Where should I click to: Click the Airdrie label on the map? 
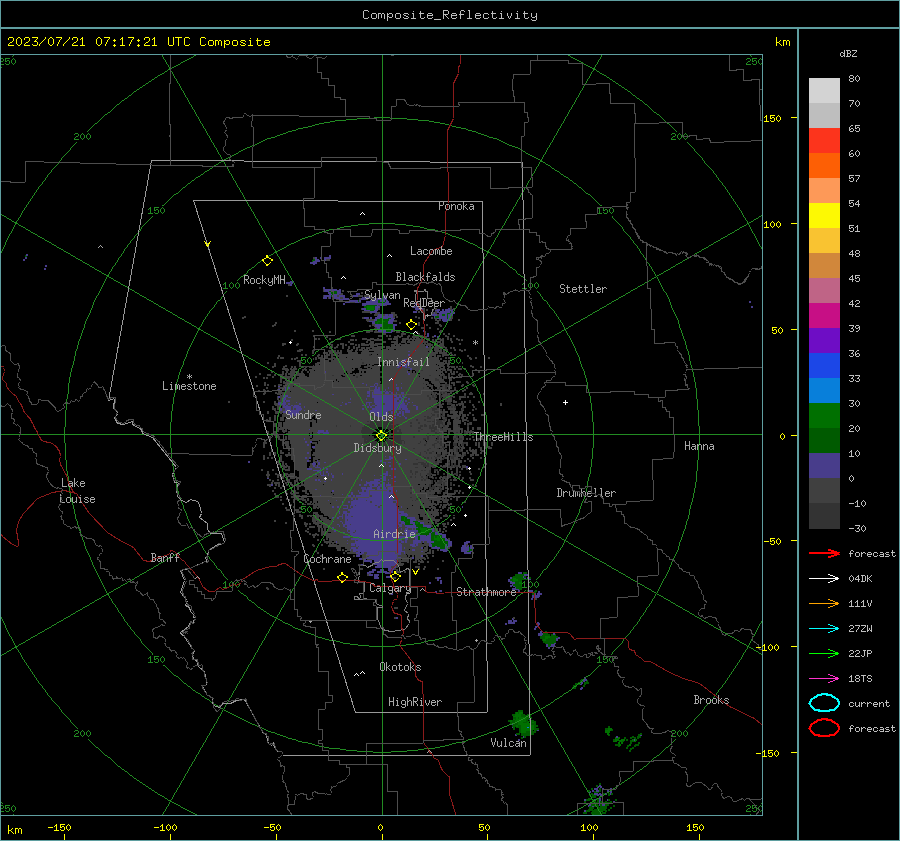pyautogui.click(x=394, y=534)
